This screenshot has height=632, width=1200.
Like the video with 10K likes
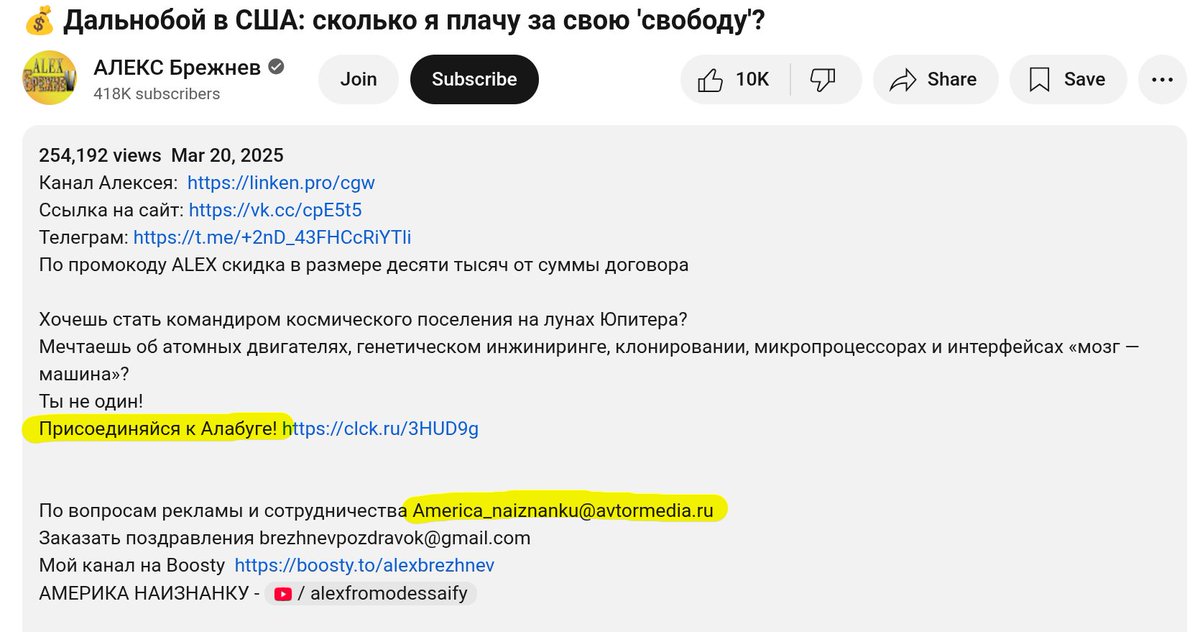click(736, 79)
